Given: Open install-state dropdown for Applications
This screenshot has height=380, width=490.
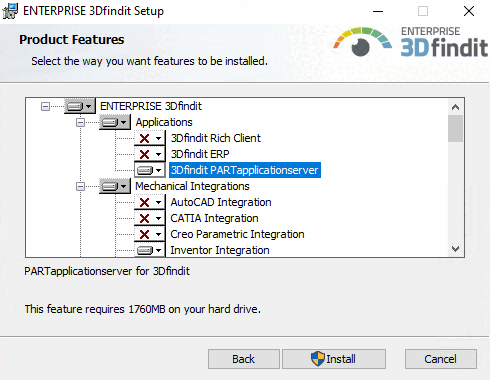Looking at the screenshot, I should 115,122.
